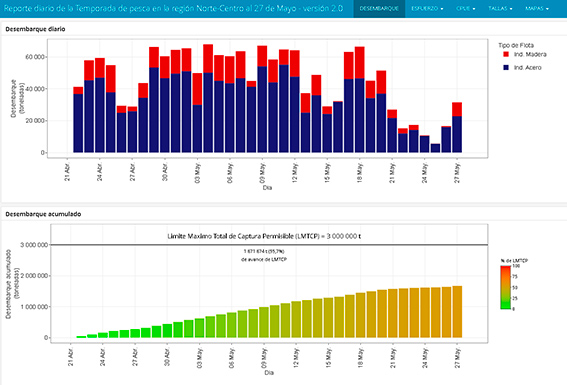Click the red Ind. Madera legend swatch

tap(506, 54)
